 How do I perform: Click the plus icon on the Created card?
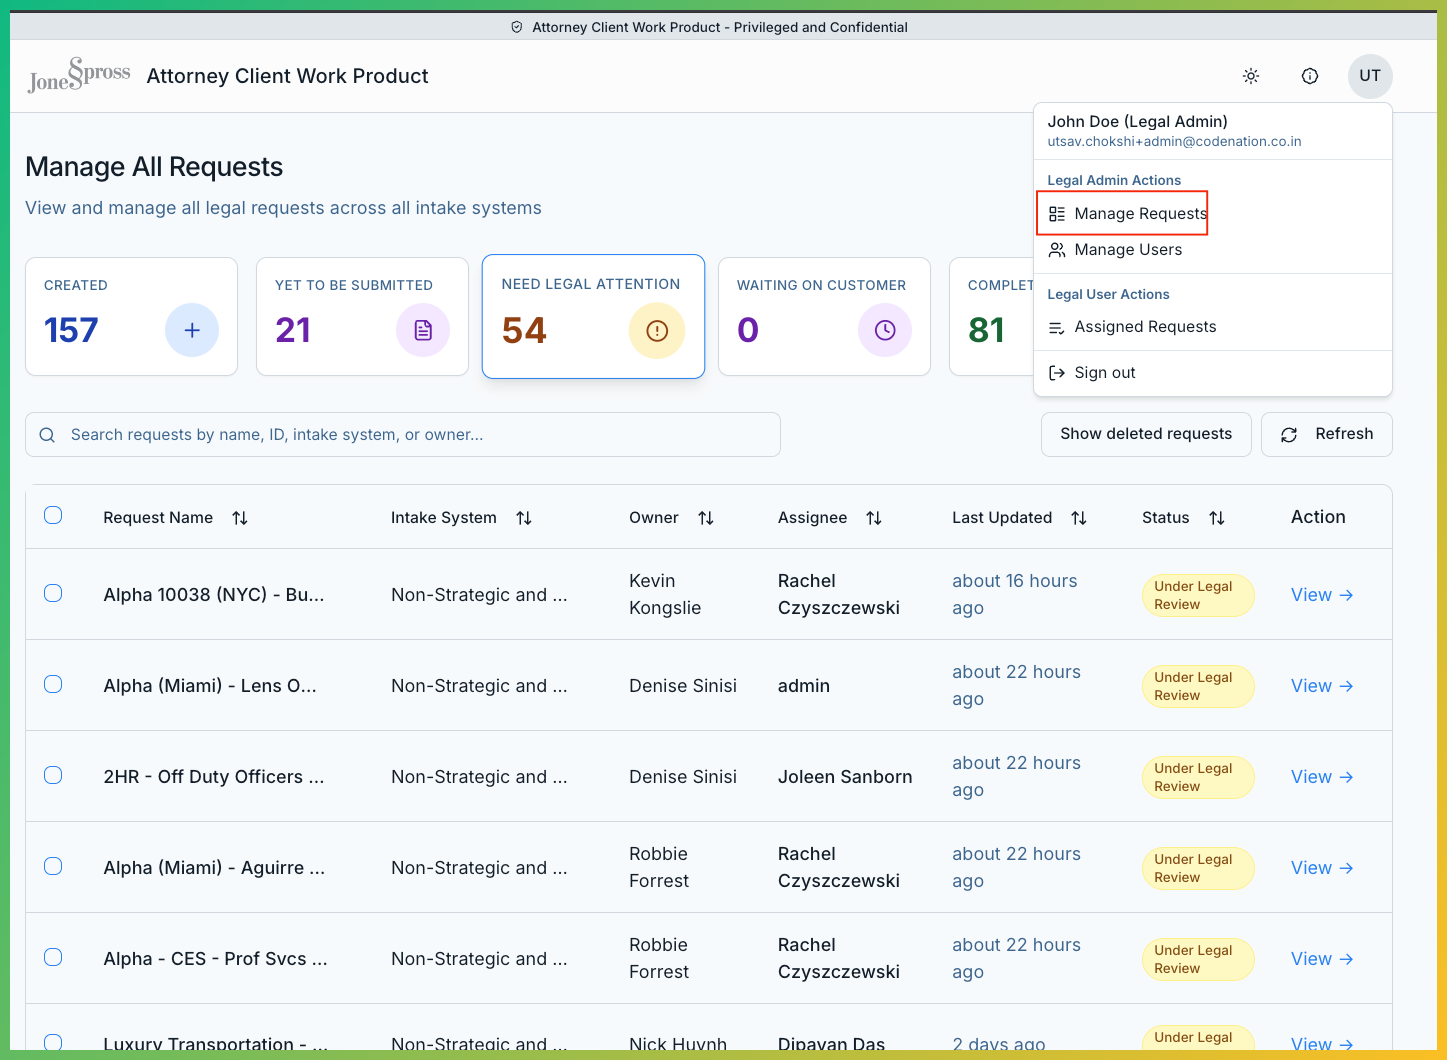(x=191, y=330)
